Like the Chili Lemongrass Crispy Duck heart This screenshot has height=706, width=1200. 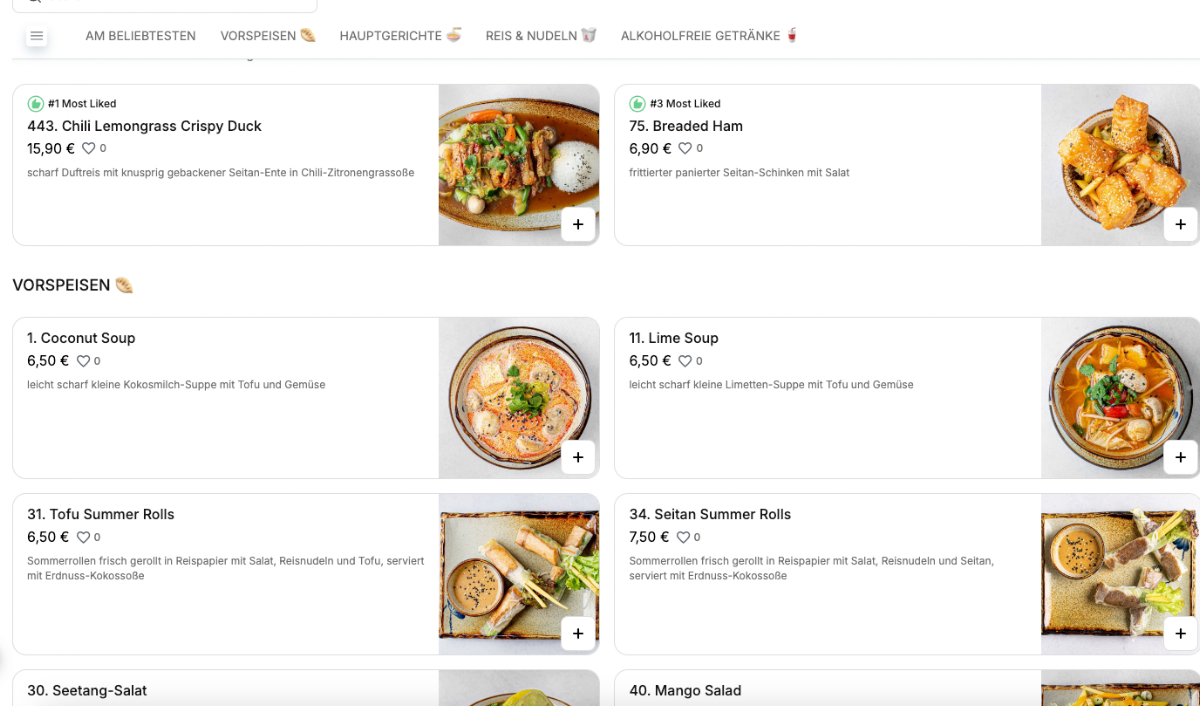click(88, 148)
